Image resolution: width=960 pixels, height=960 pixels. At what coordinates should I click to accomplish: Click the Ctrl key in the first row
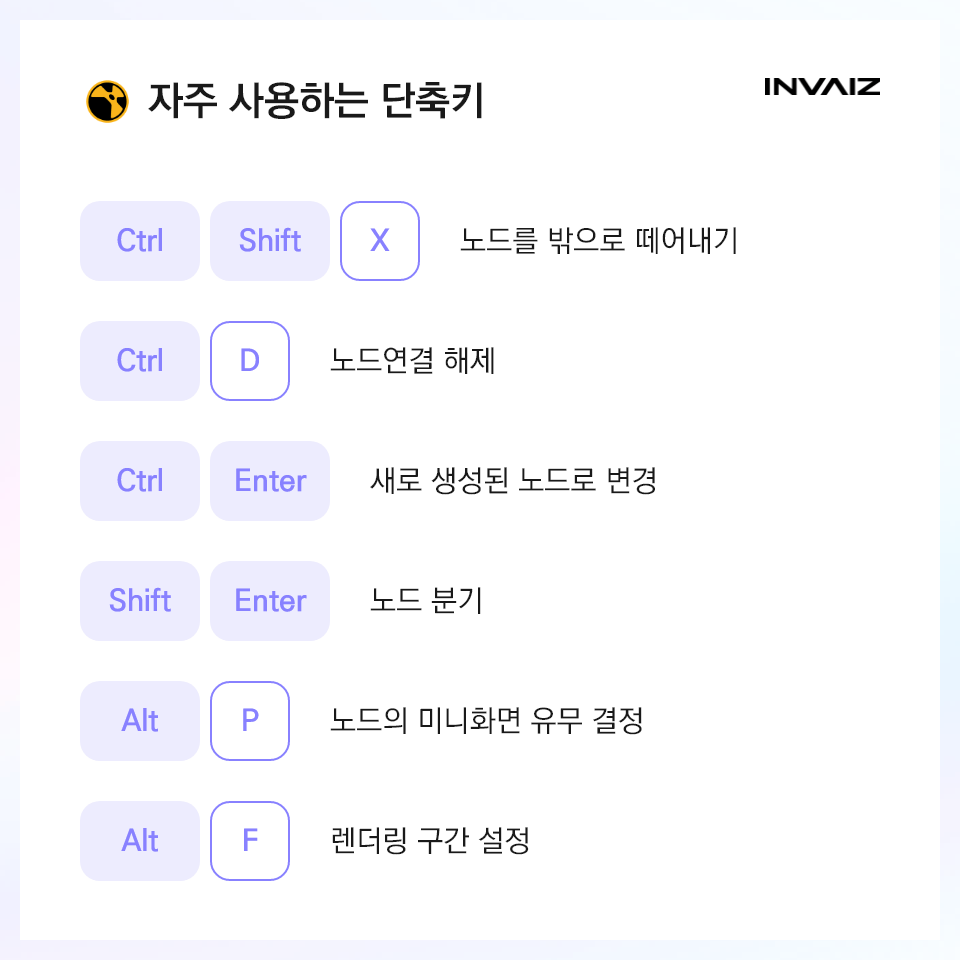coord(140,241)
